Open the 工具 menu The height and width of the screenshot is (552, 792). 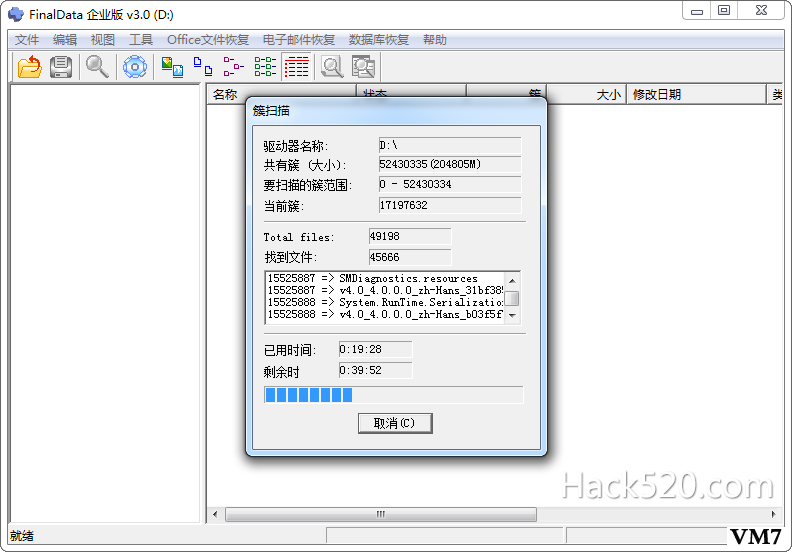tap(140, 40)
